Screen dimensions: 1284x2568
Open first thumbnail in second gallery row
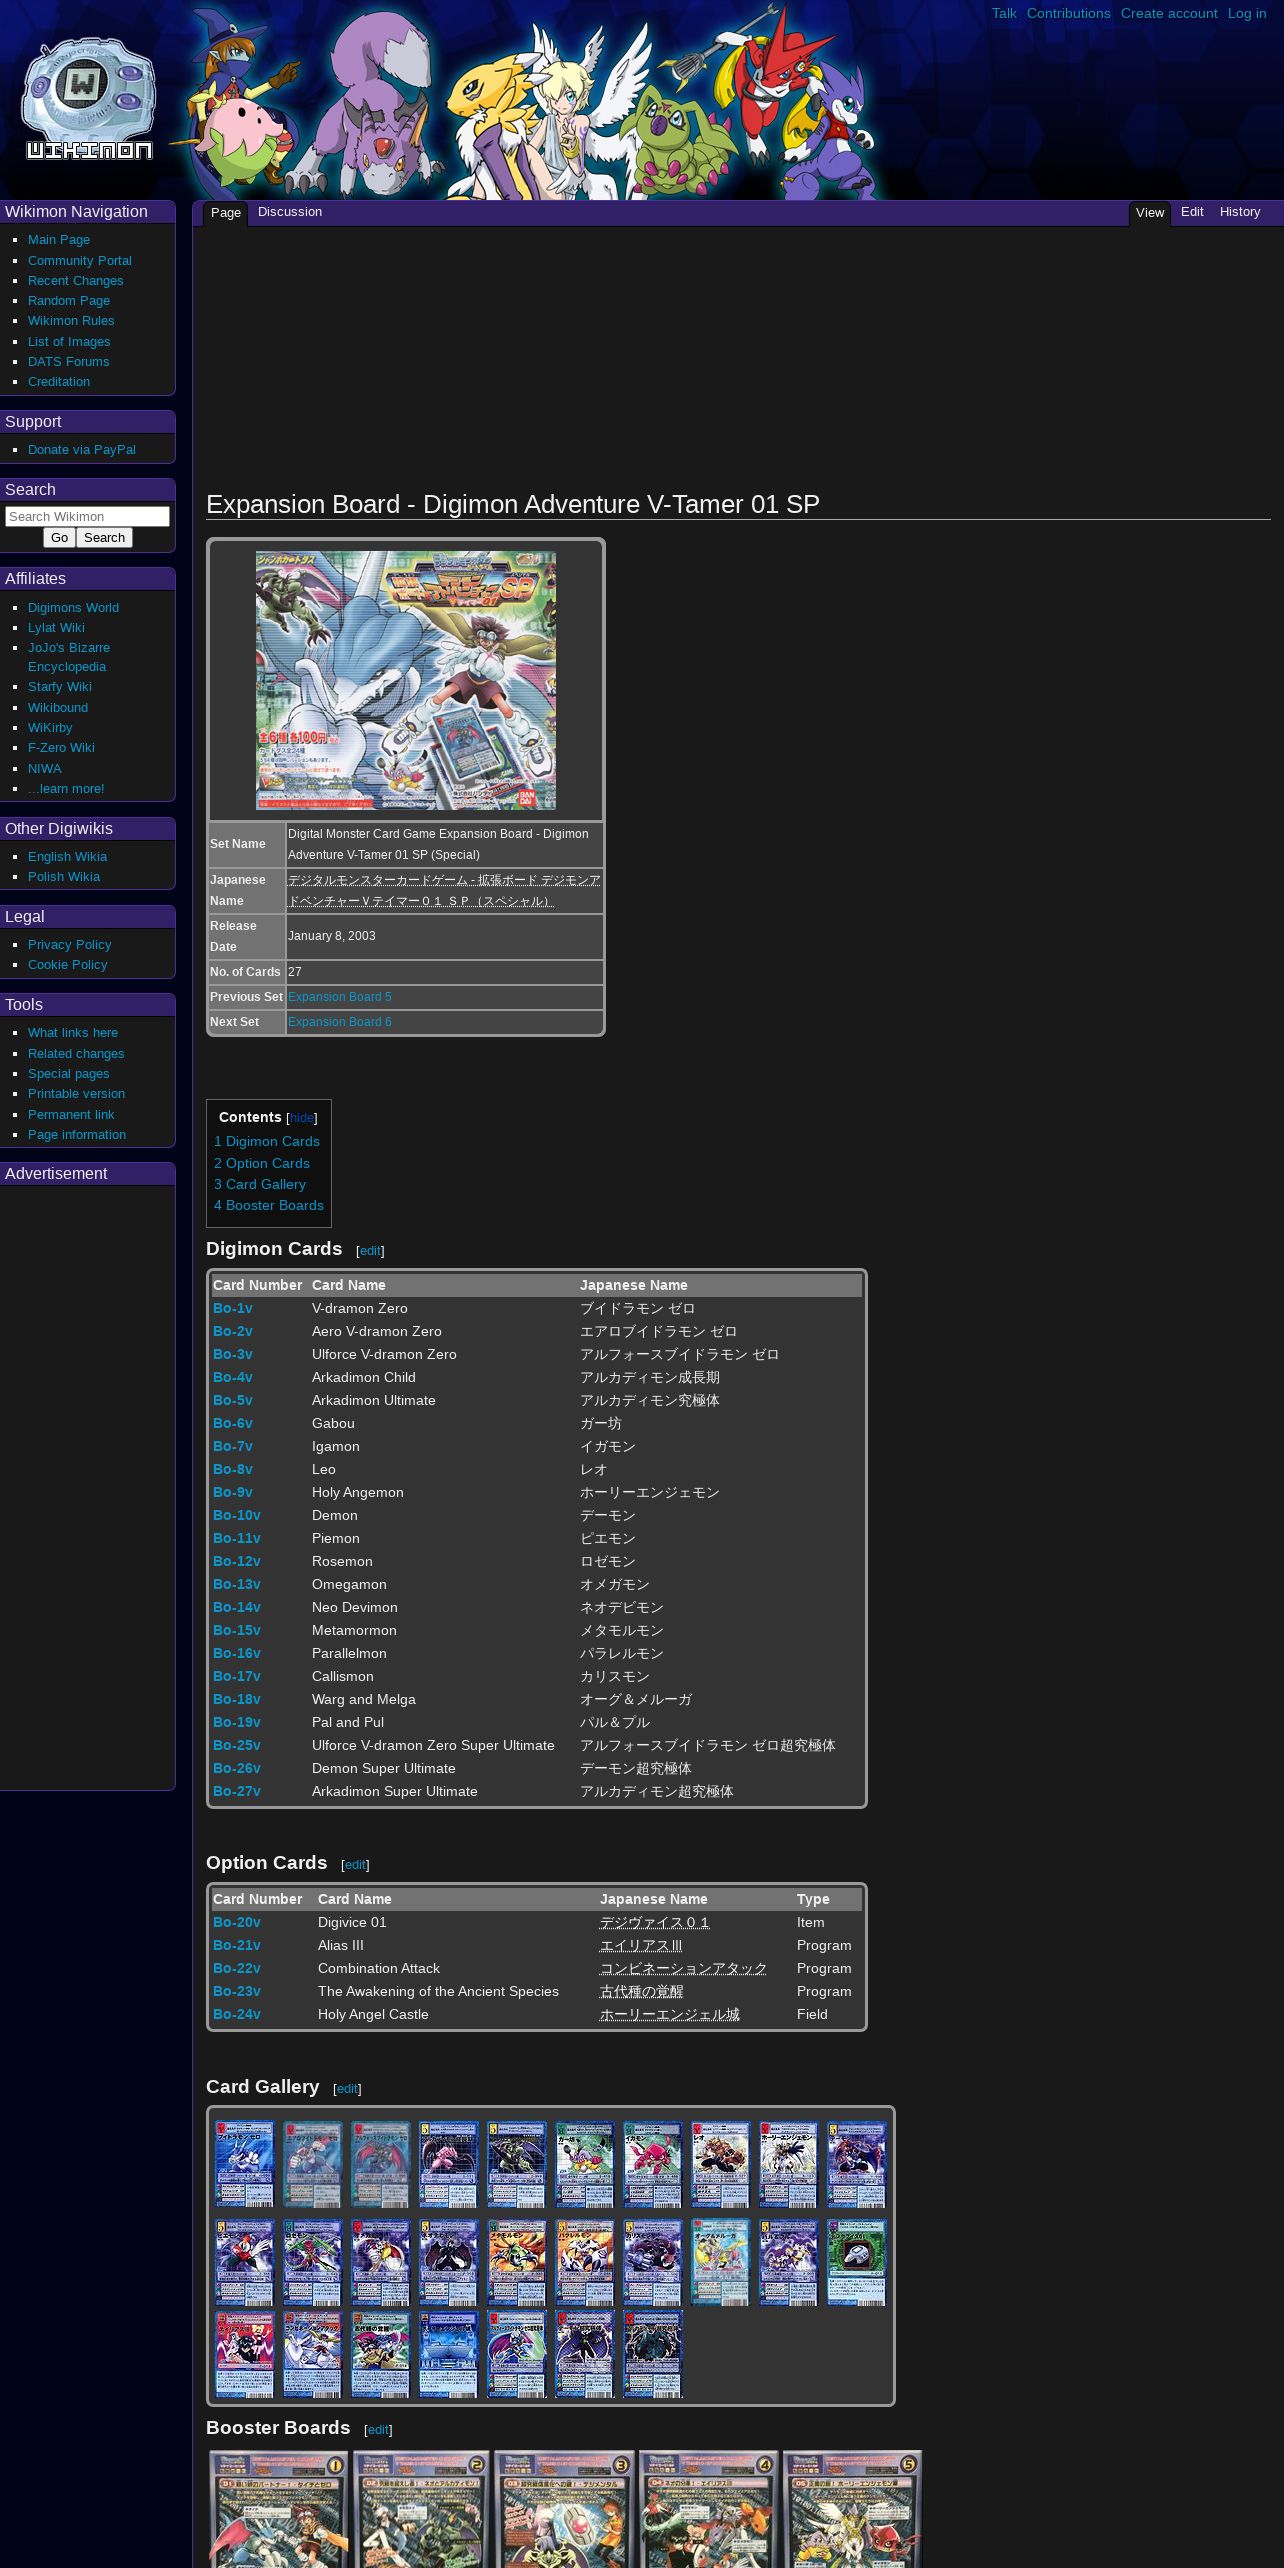tap(244, 2262)
